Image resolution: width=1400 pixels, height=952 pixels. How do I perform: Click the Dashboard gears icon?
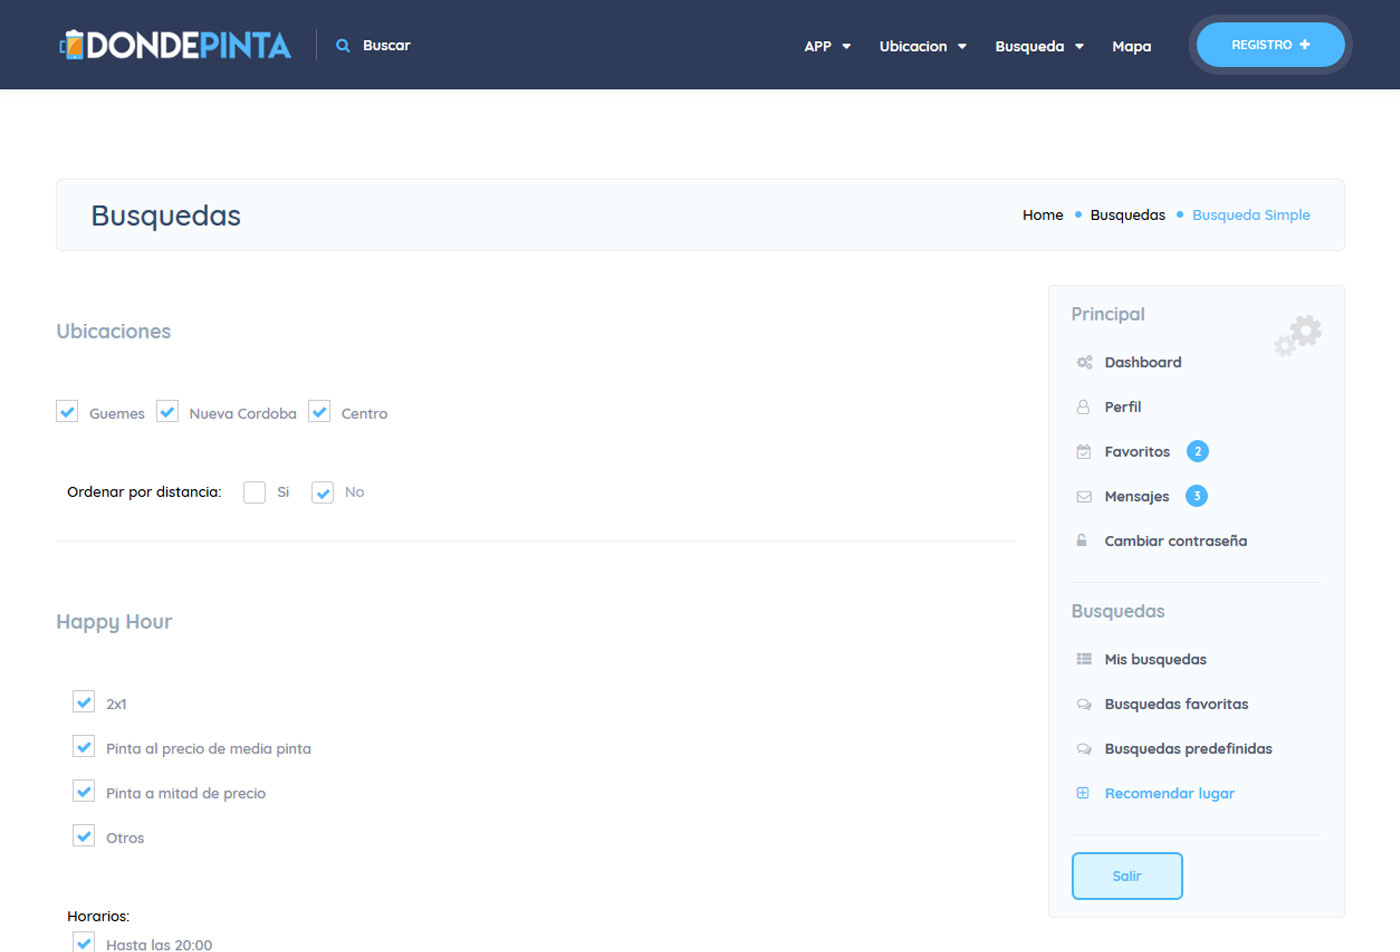tap(1084, 362)
